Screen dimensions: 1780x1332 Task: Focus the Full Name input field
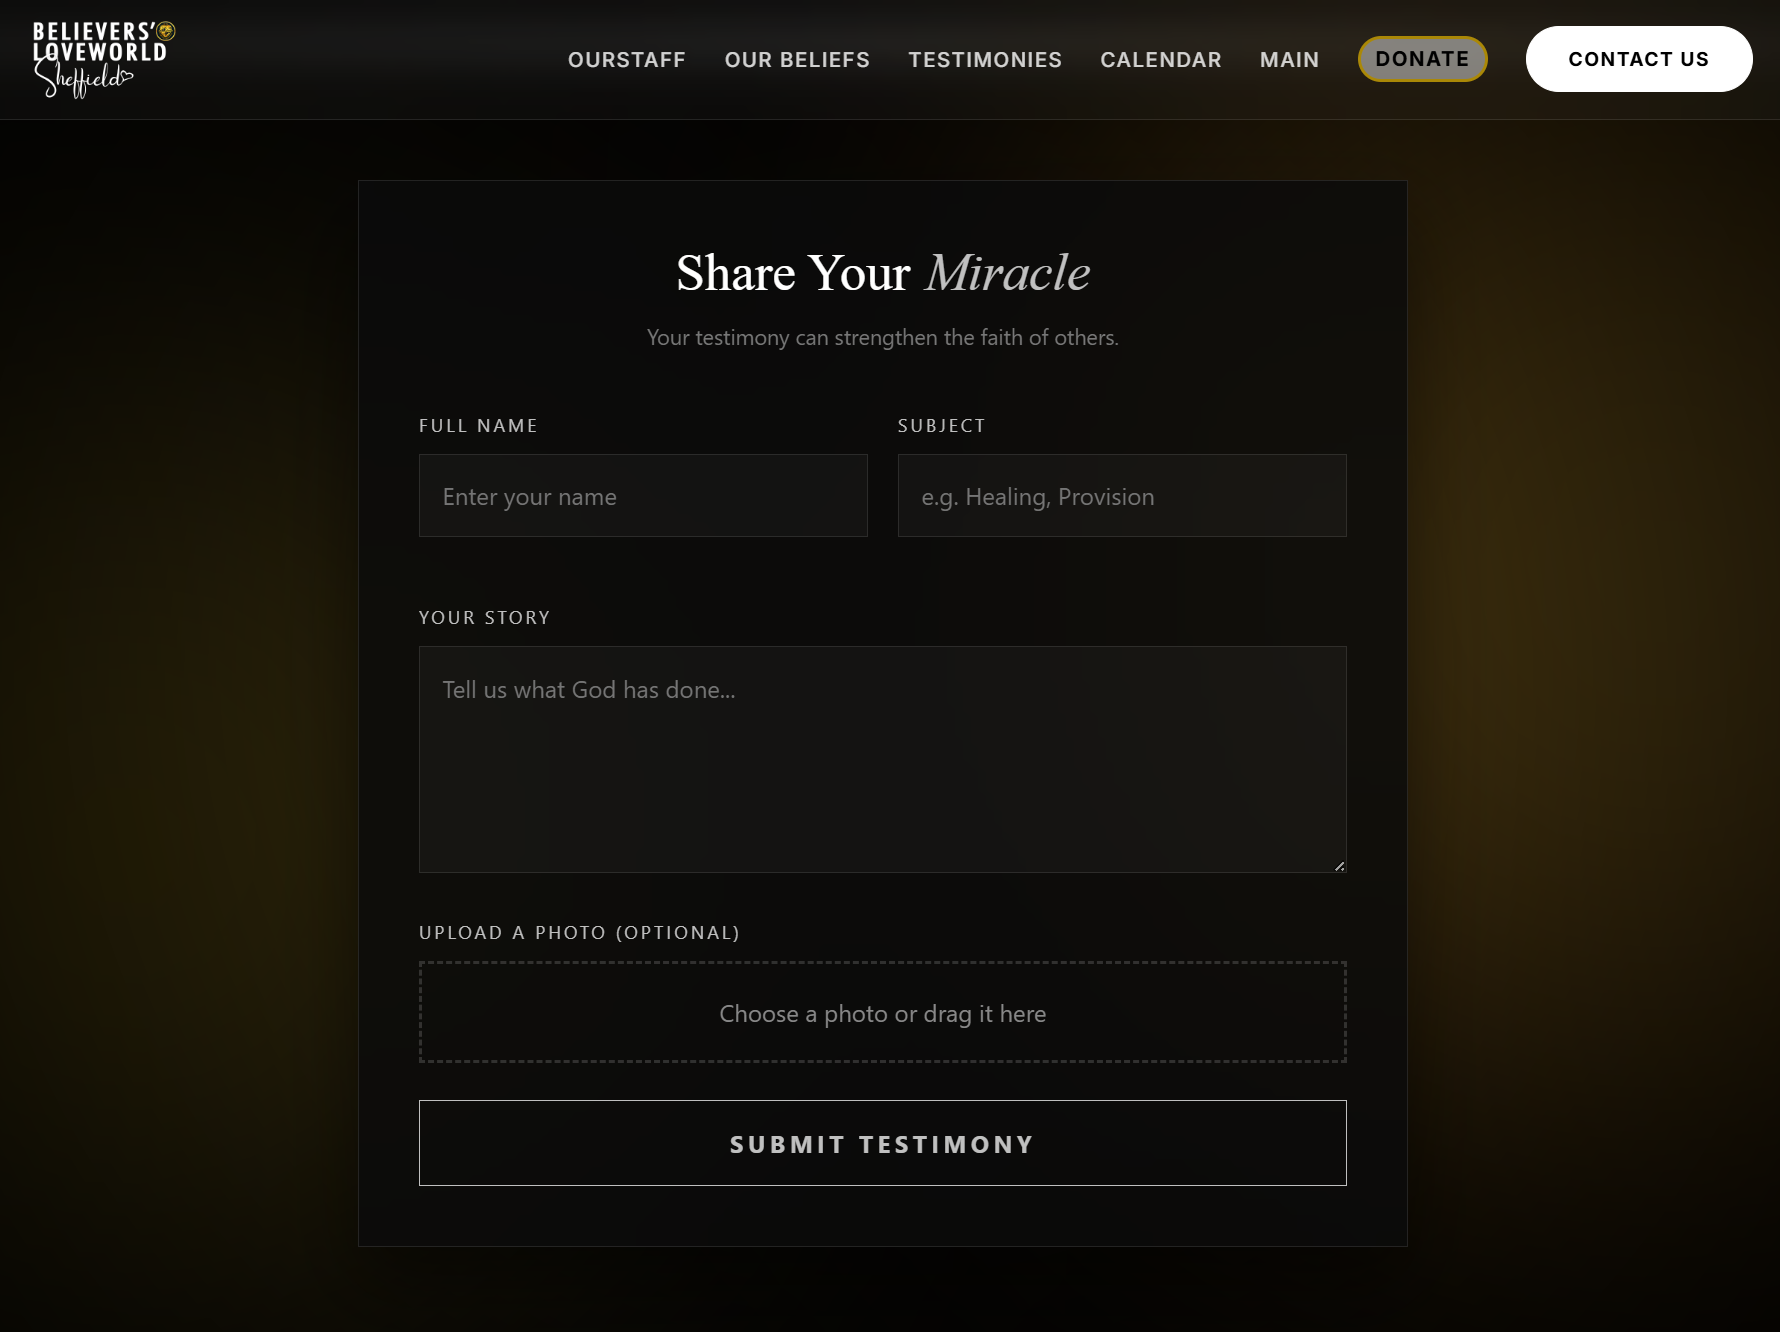643,496
